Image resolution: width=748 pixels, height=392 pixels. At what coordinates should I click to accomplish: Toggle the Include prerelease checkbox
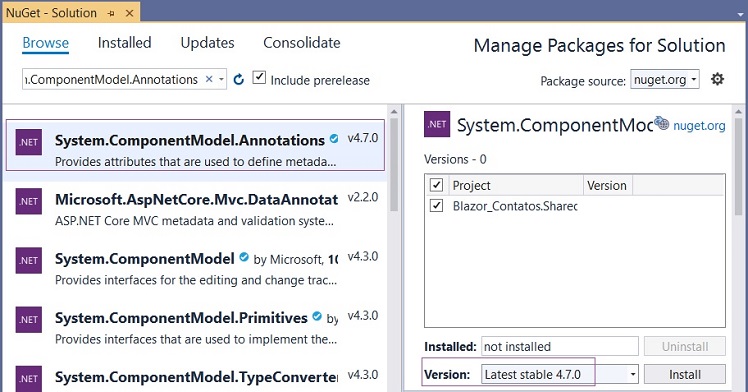[259, 77]
